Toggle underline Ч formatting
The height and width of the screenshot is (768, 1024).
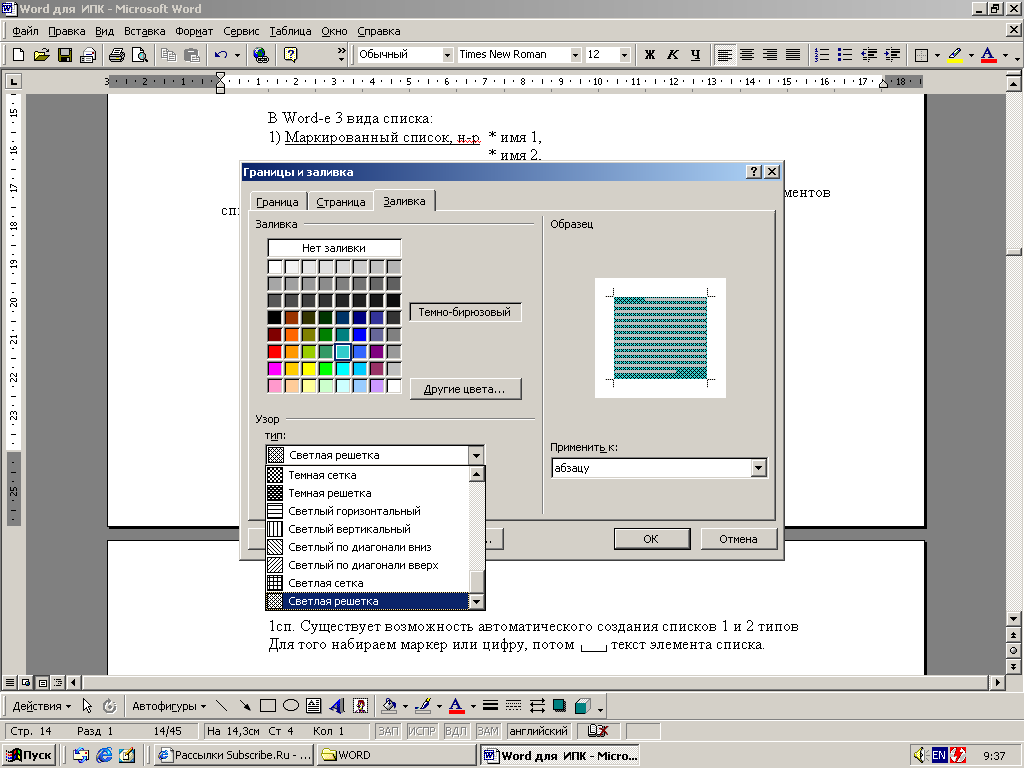(x=696, y=55)
